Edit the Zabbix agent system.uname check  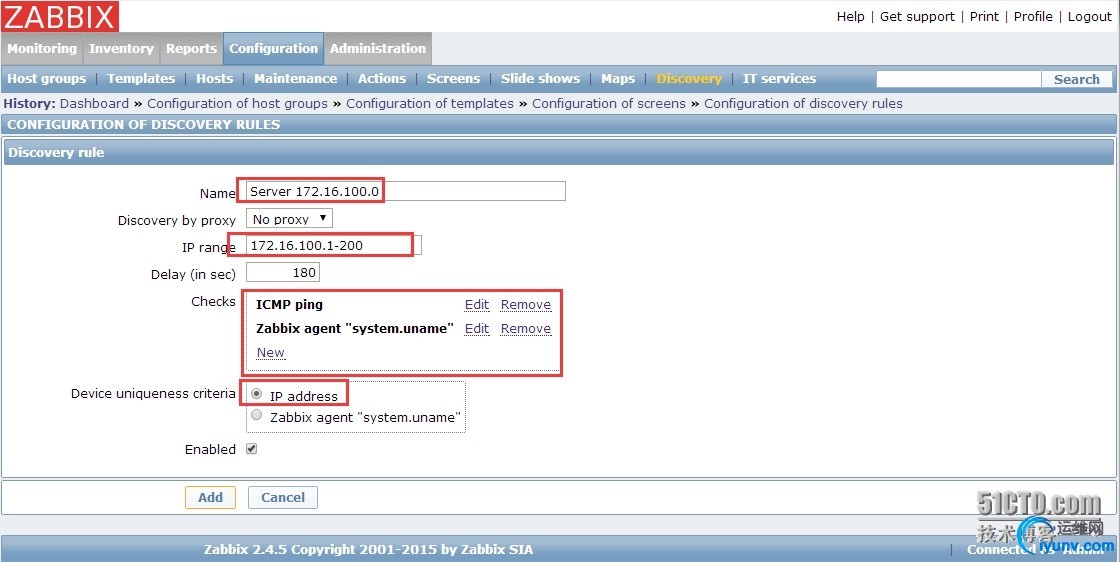477,328
